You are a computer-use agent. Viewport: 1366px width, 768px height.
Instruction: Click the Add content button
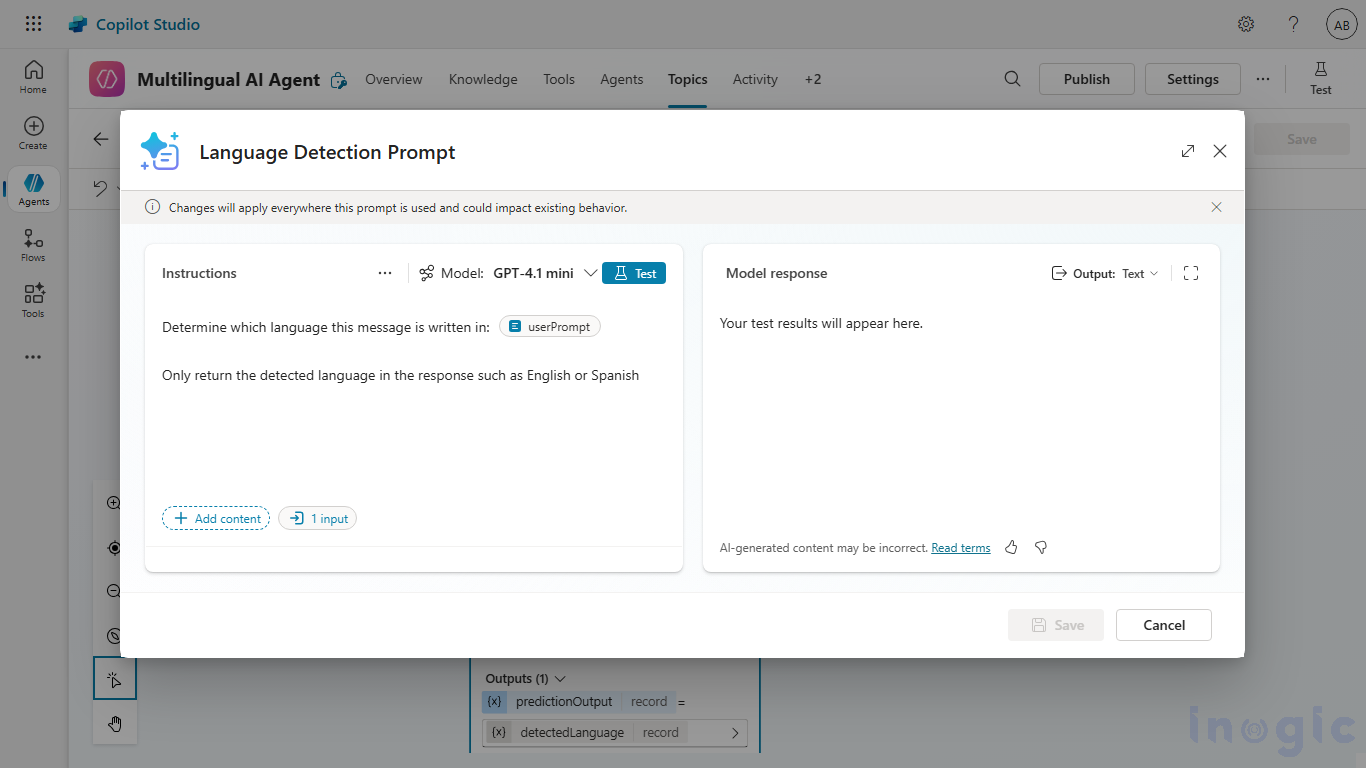pyautogui.click(x=216, y=518)
